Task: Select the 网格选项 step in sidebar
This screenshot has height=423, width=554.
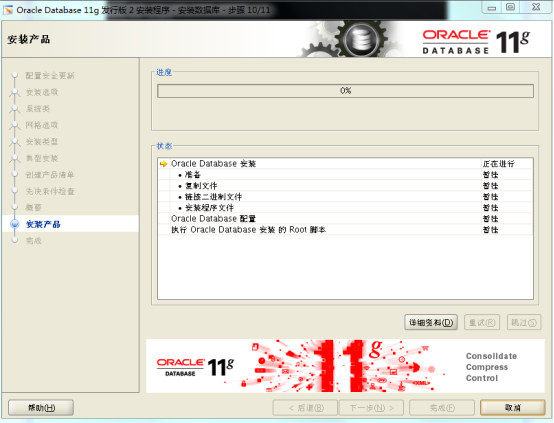Action: pyautogui.click(x=42, y=125)
